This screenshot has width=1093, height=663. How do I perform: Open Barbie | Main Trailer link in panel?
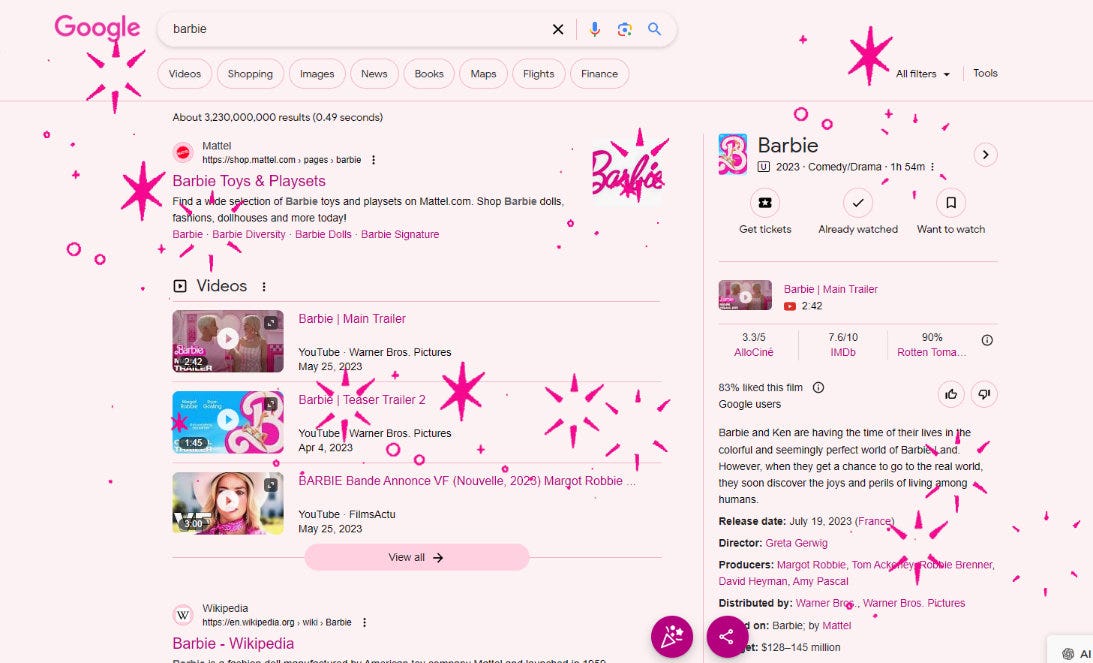click(830, 289)
